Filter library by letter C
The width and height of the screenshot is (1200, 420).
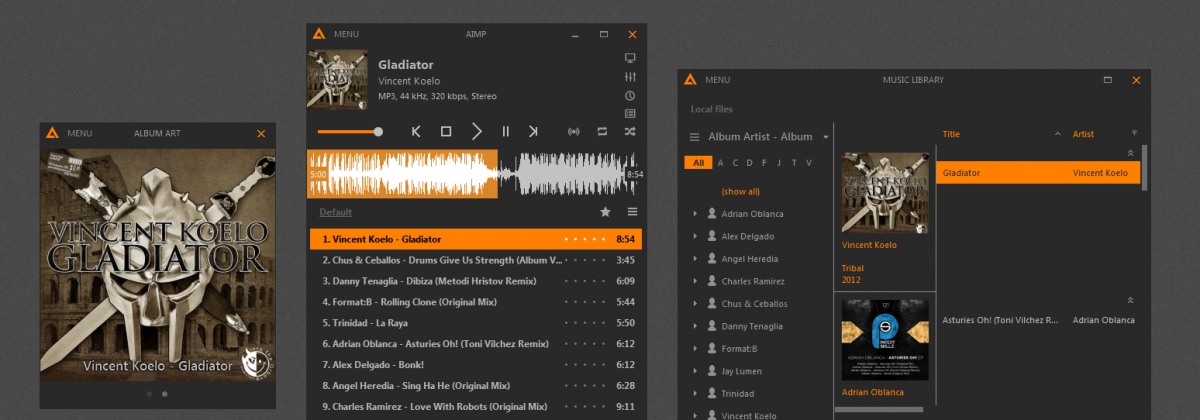pos(735,163)
